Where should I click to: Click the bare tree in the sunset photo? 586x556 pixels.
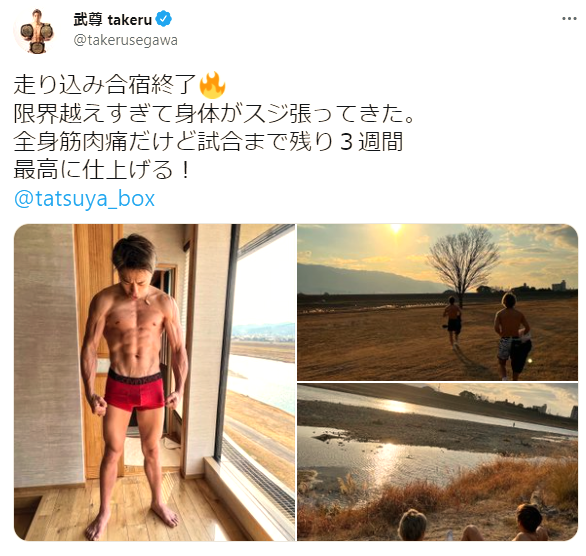pos(463,263)
